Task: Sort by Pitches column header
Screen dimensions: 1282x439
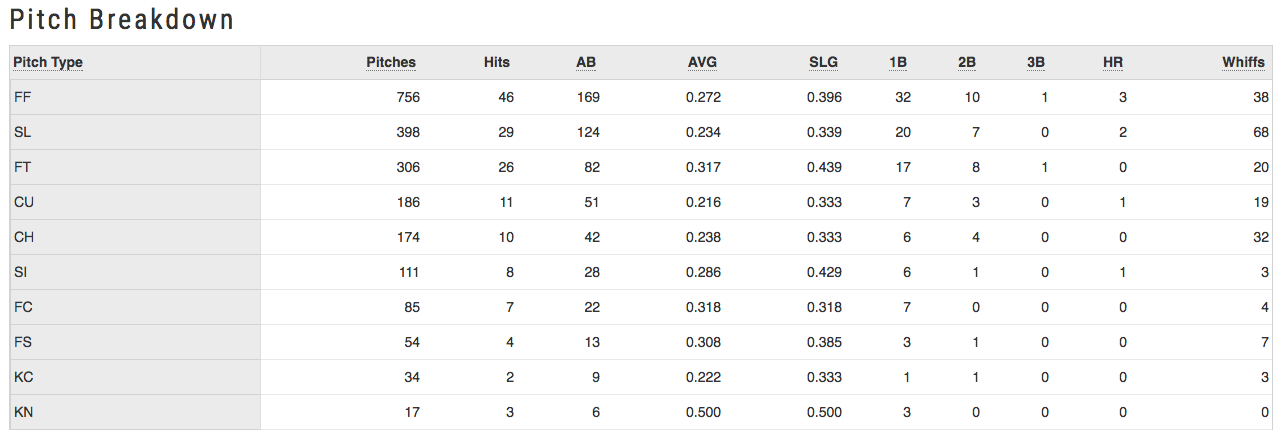Action: coord(391,62)
